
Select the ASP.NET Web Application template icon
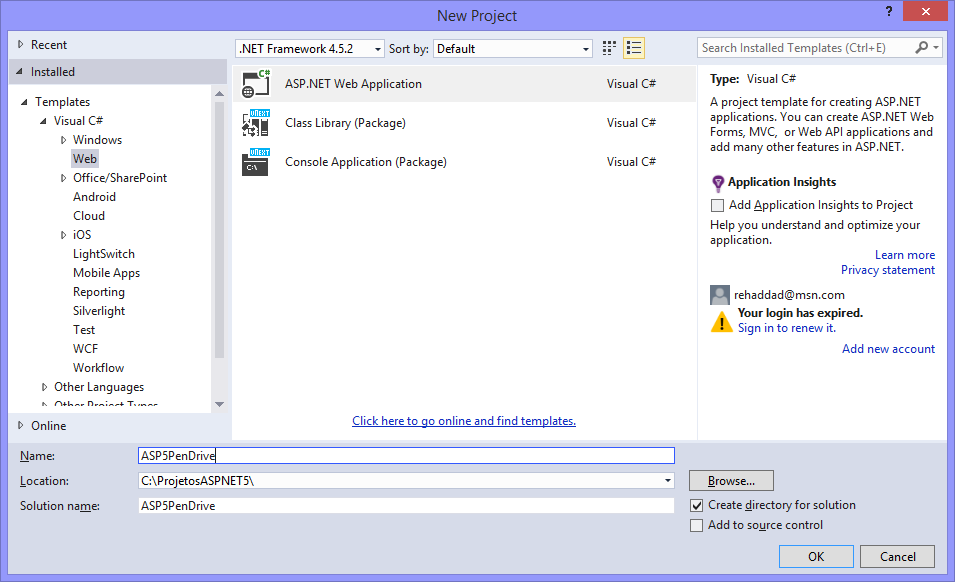[256, 84]
